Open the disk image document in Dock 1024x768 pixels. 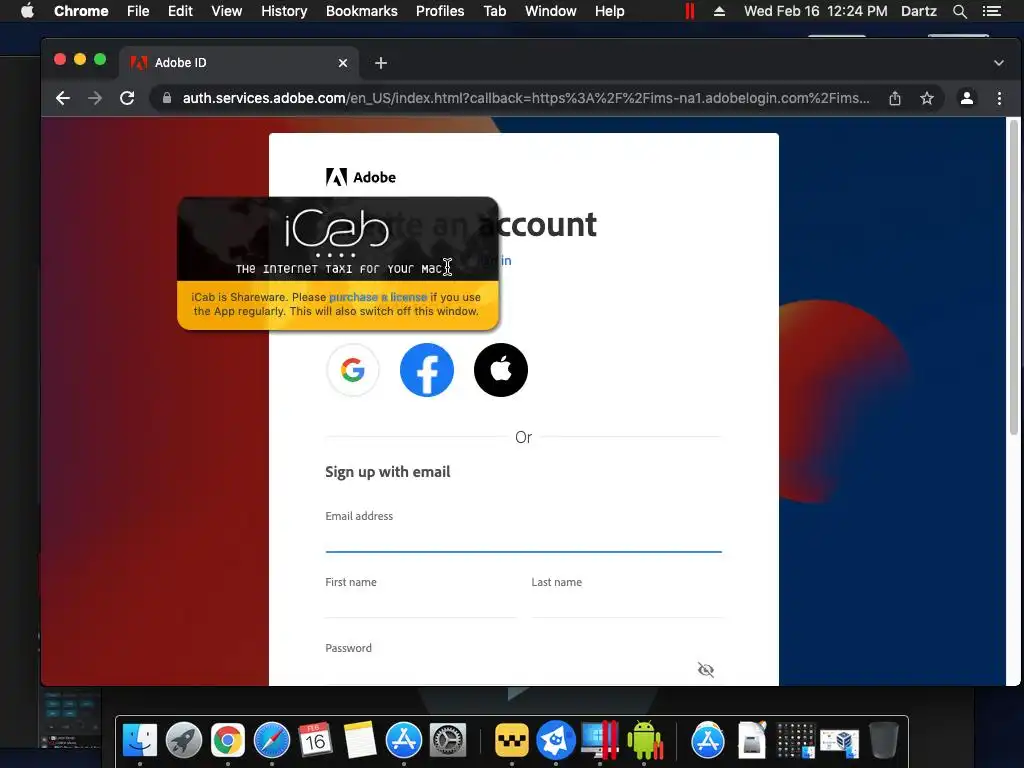(x=752, y=740)
